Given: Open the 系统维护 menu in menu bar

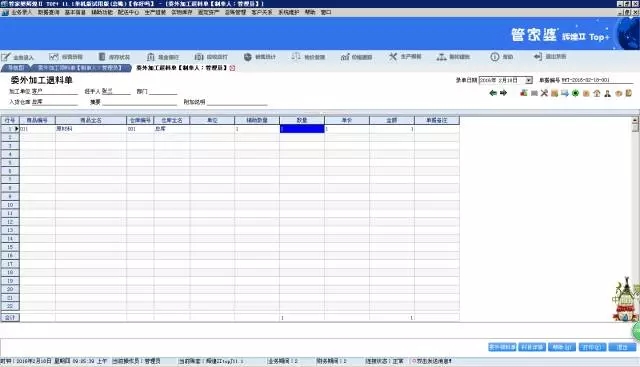Looking at the screenshot, I should click(x=289, y=12).
